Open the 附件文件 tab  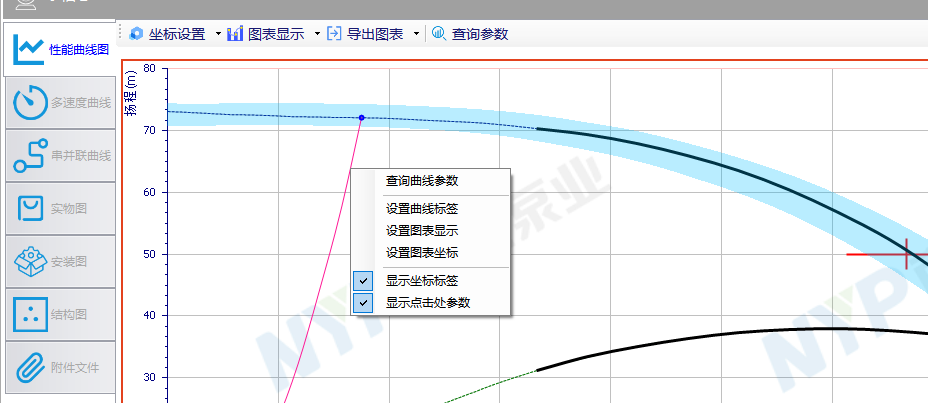coord(60,367)
